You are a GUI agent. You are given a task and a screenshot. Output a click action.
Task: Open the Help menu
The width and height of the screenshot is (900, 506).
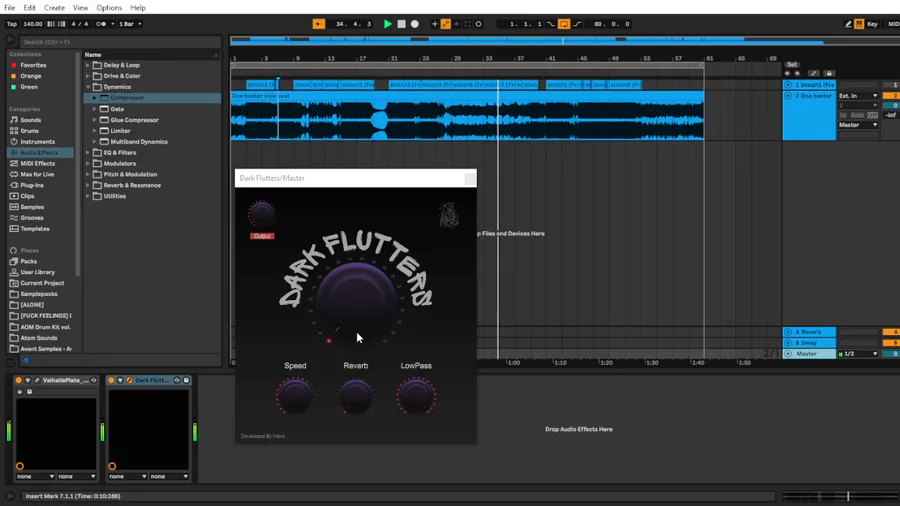click(x=138, y=7)
